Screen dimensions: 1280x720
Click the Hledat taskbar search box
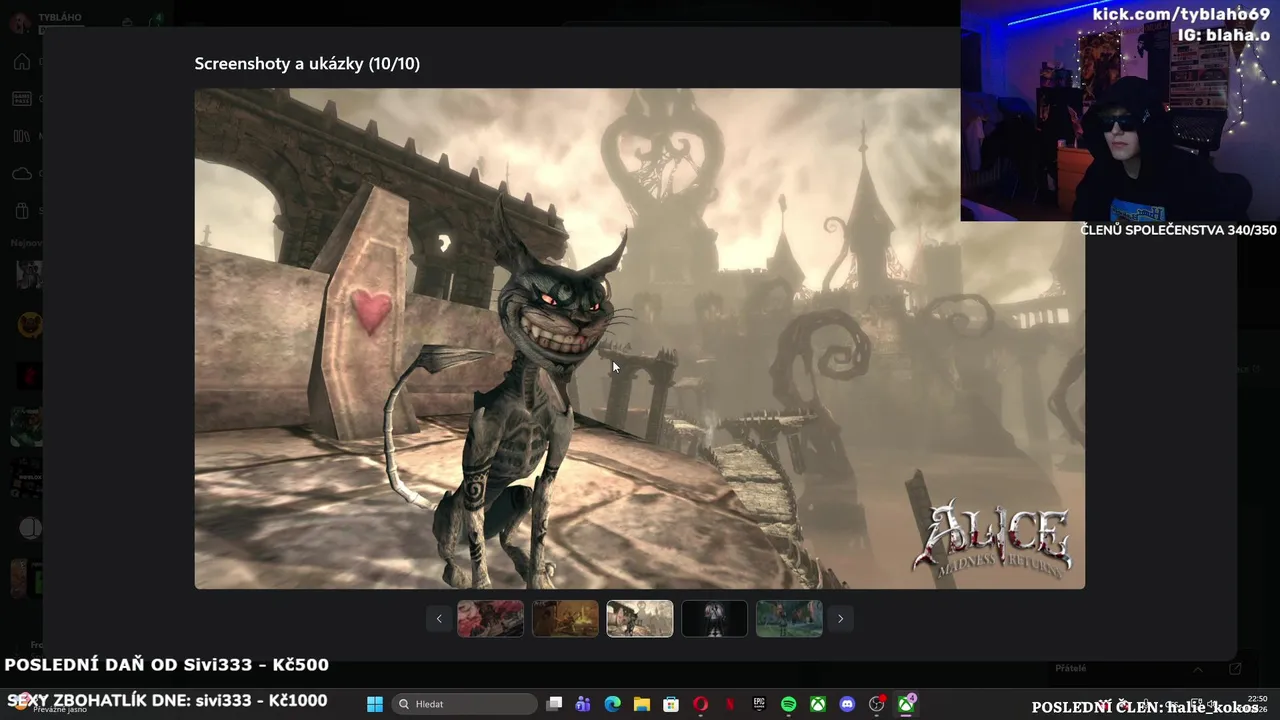pos(464,704)
